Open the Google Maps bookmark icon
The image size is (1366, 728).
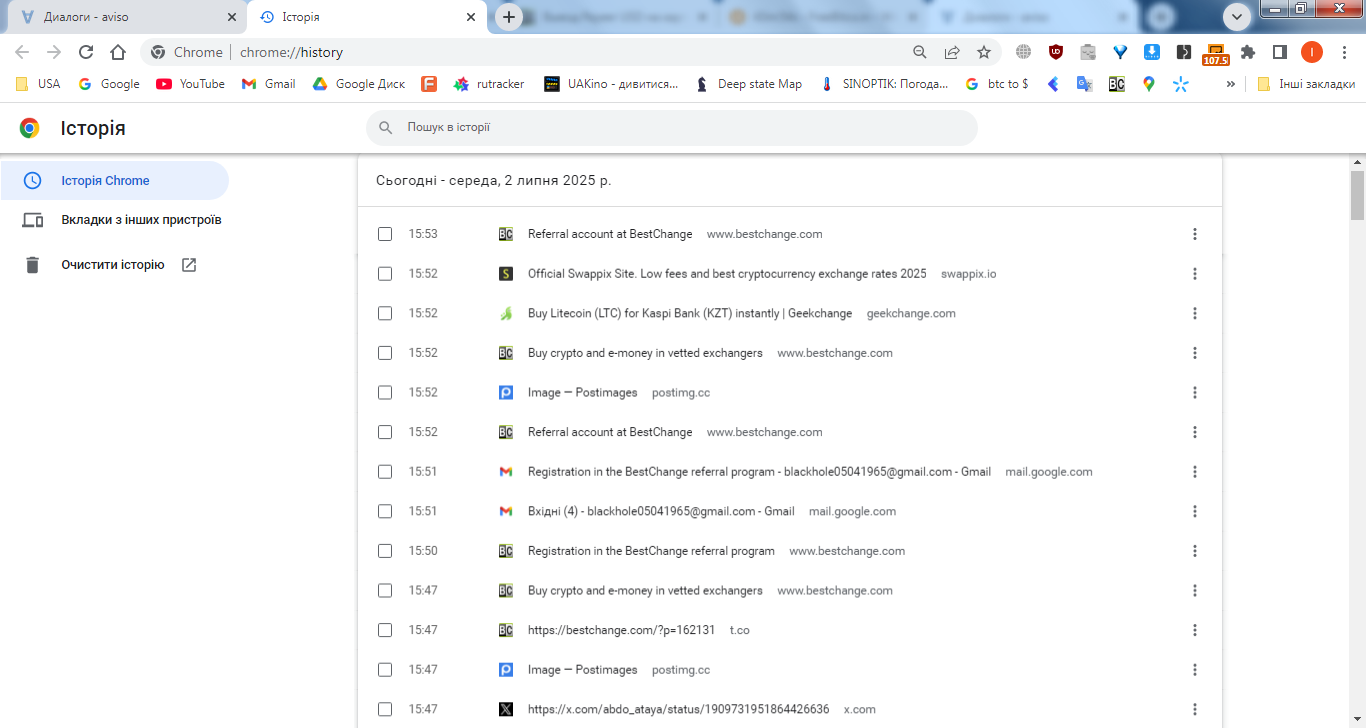1149,84
